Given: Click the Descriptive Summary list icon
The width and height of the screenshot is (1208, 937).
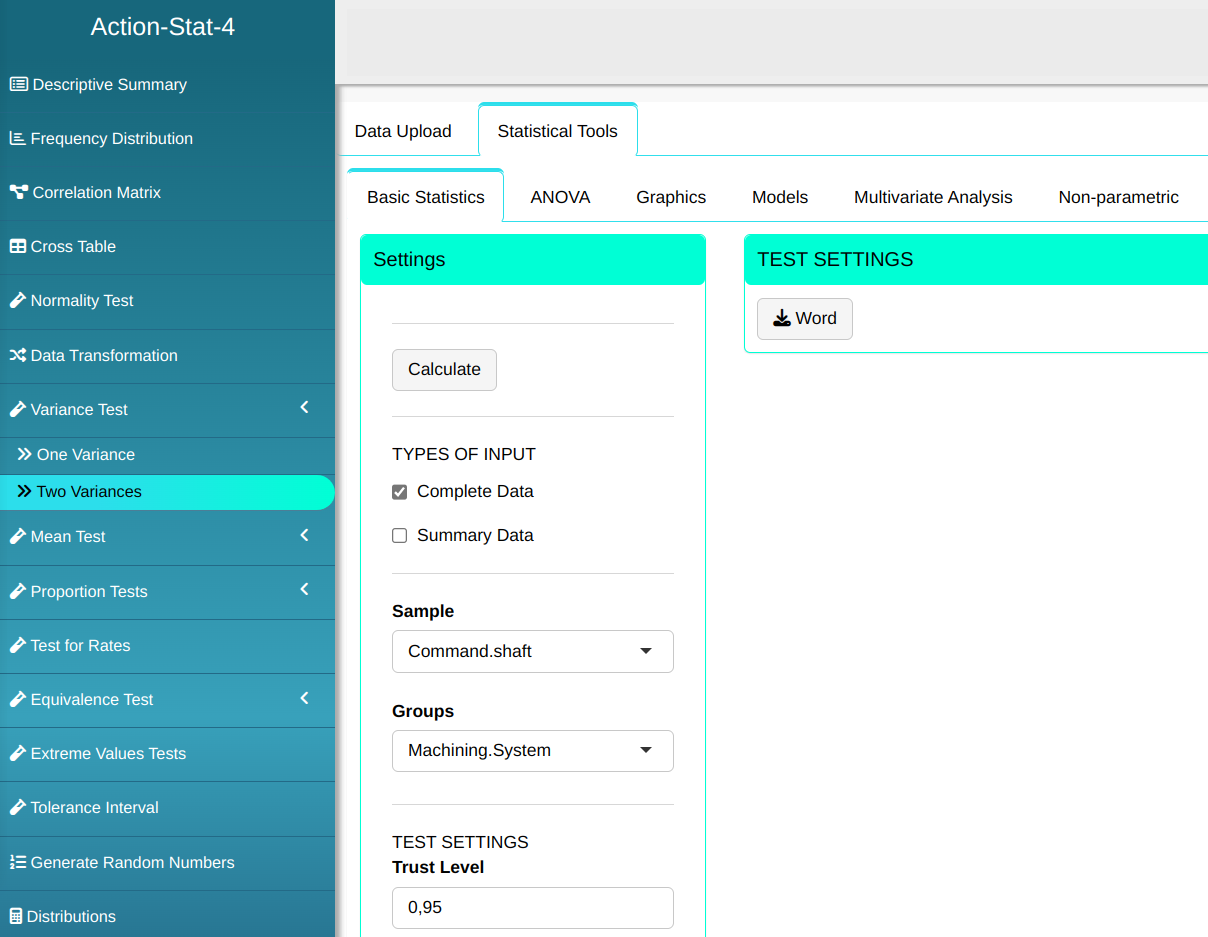Looking at the screenshot, I should (x=18, y=85).
